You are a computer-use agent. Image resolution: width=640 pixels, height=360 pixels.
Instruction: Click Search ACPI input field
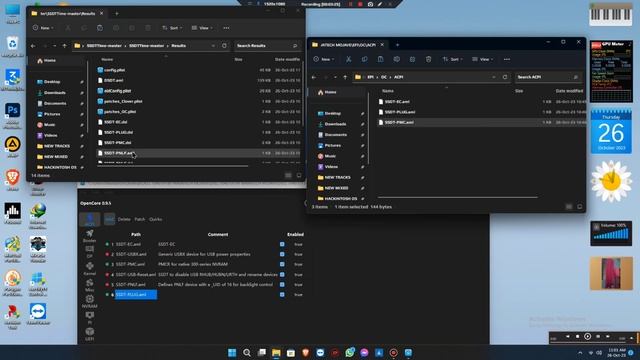click(547, 77)
